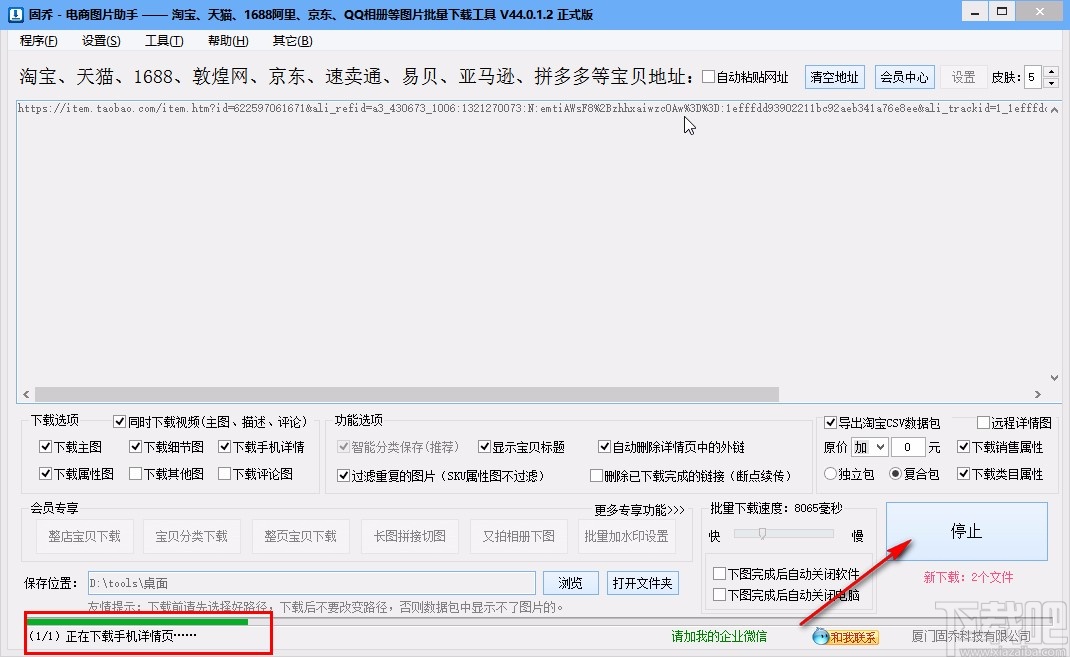1070x657 pixels.
Task: Open the 原价 加 dropdown
Action: (870, 448)
